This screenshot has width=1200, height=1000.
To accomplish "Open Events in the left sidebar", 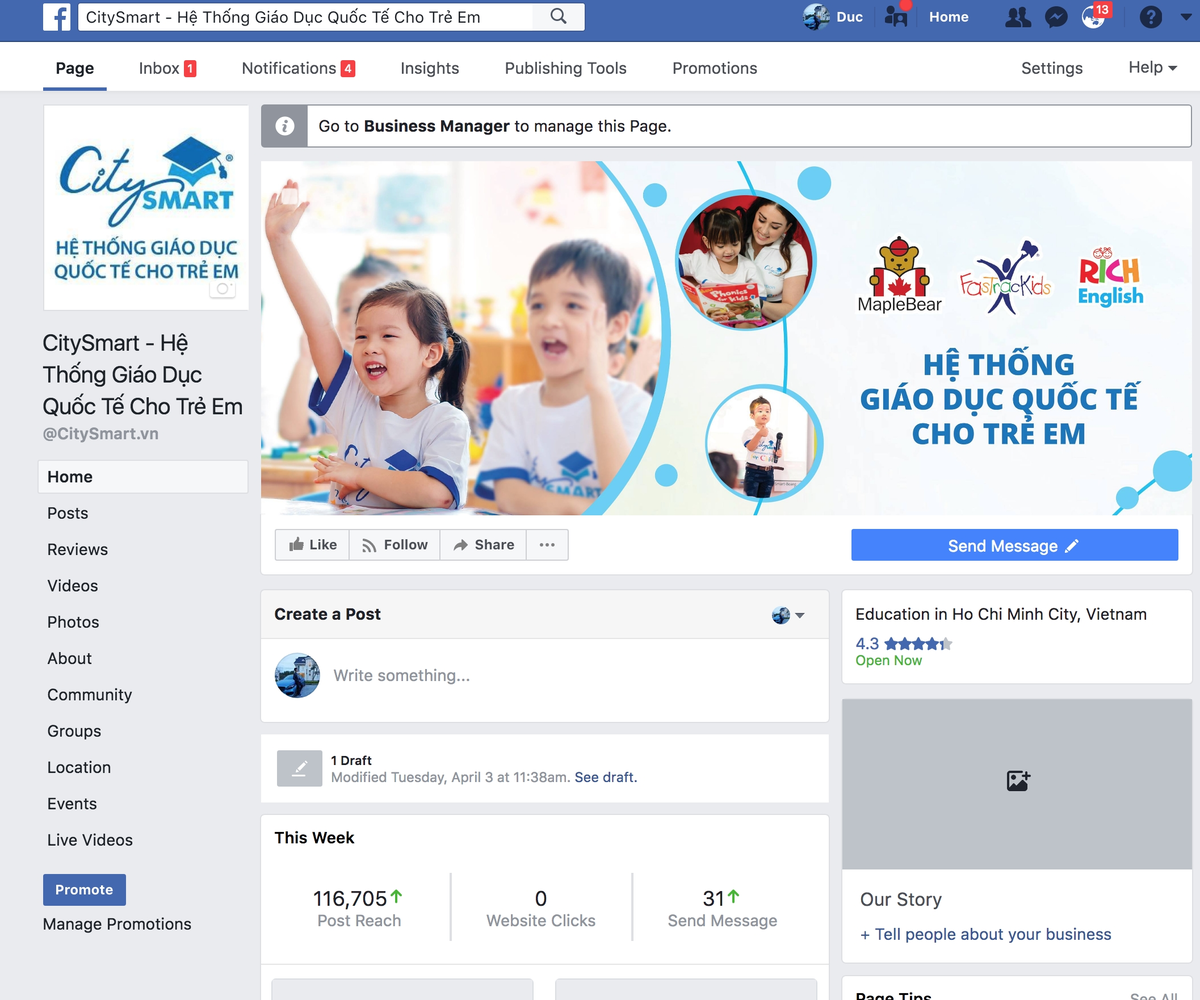I will pos(72,804).
